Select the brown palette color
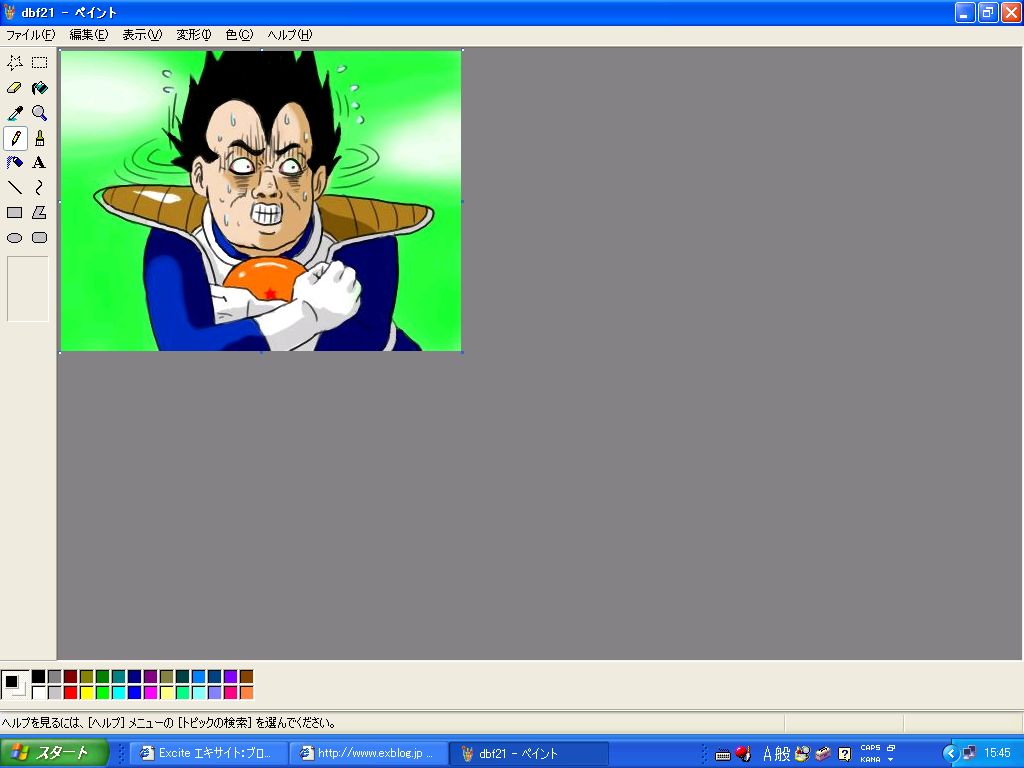 tap(246, 677)
